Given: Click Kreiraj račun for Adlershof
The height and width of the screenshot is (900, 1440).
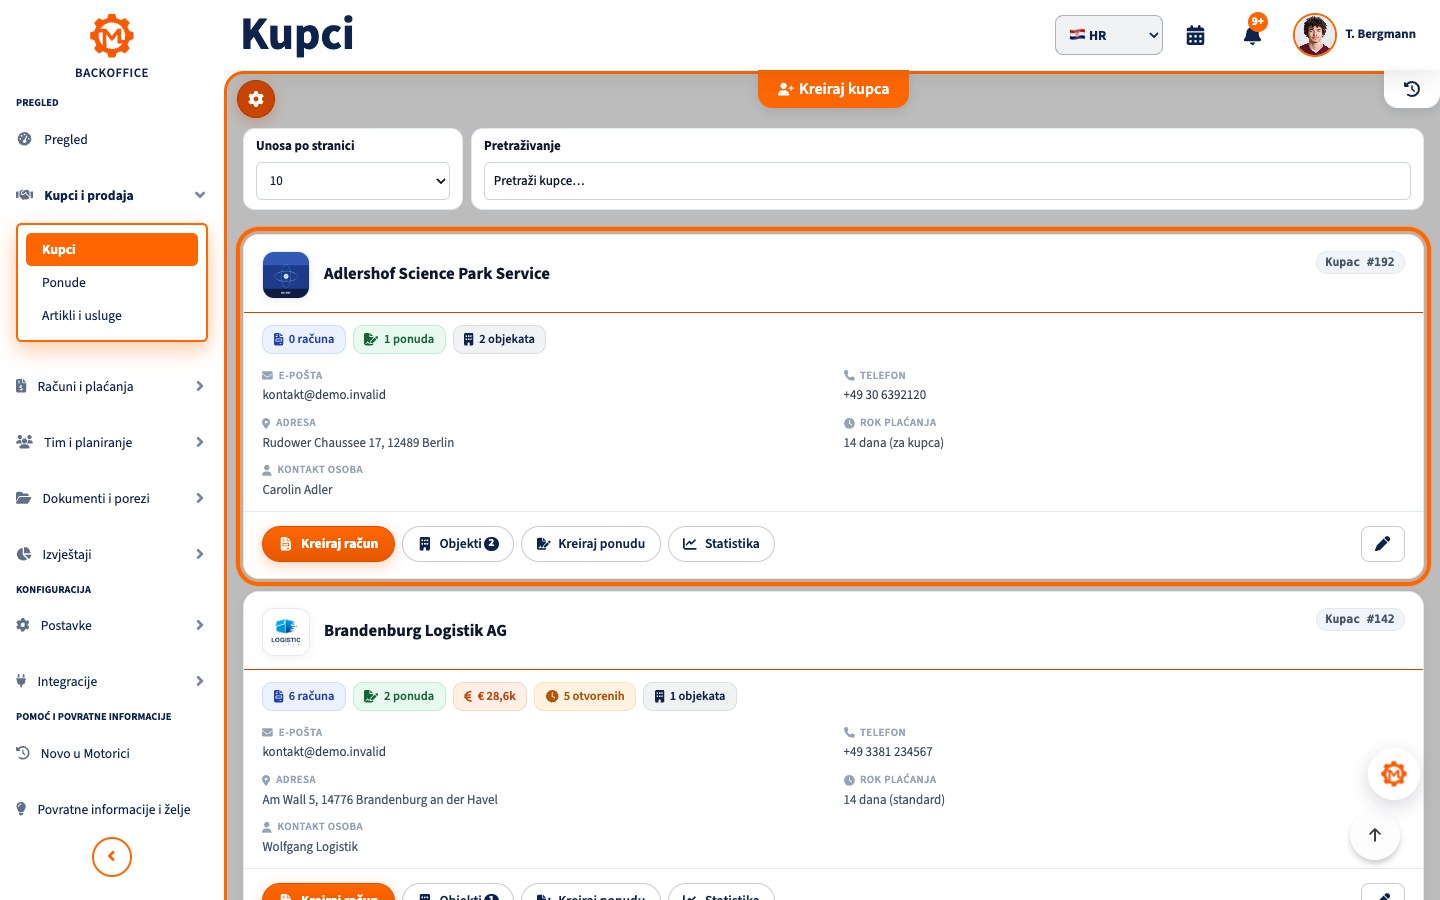Looking at the screenshot, I should [328, 544].
